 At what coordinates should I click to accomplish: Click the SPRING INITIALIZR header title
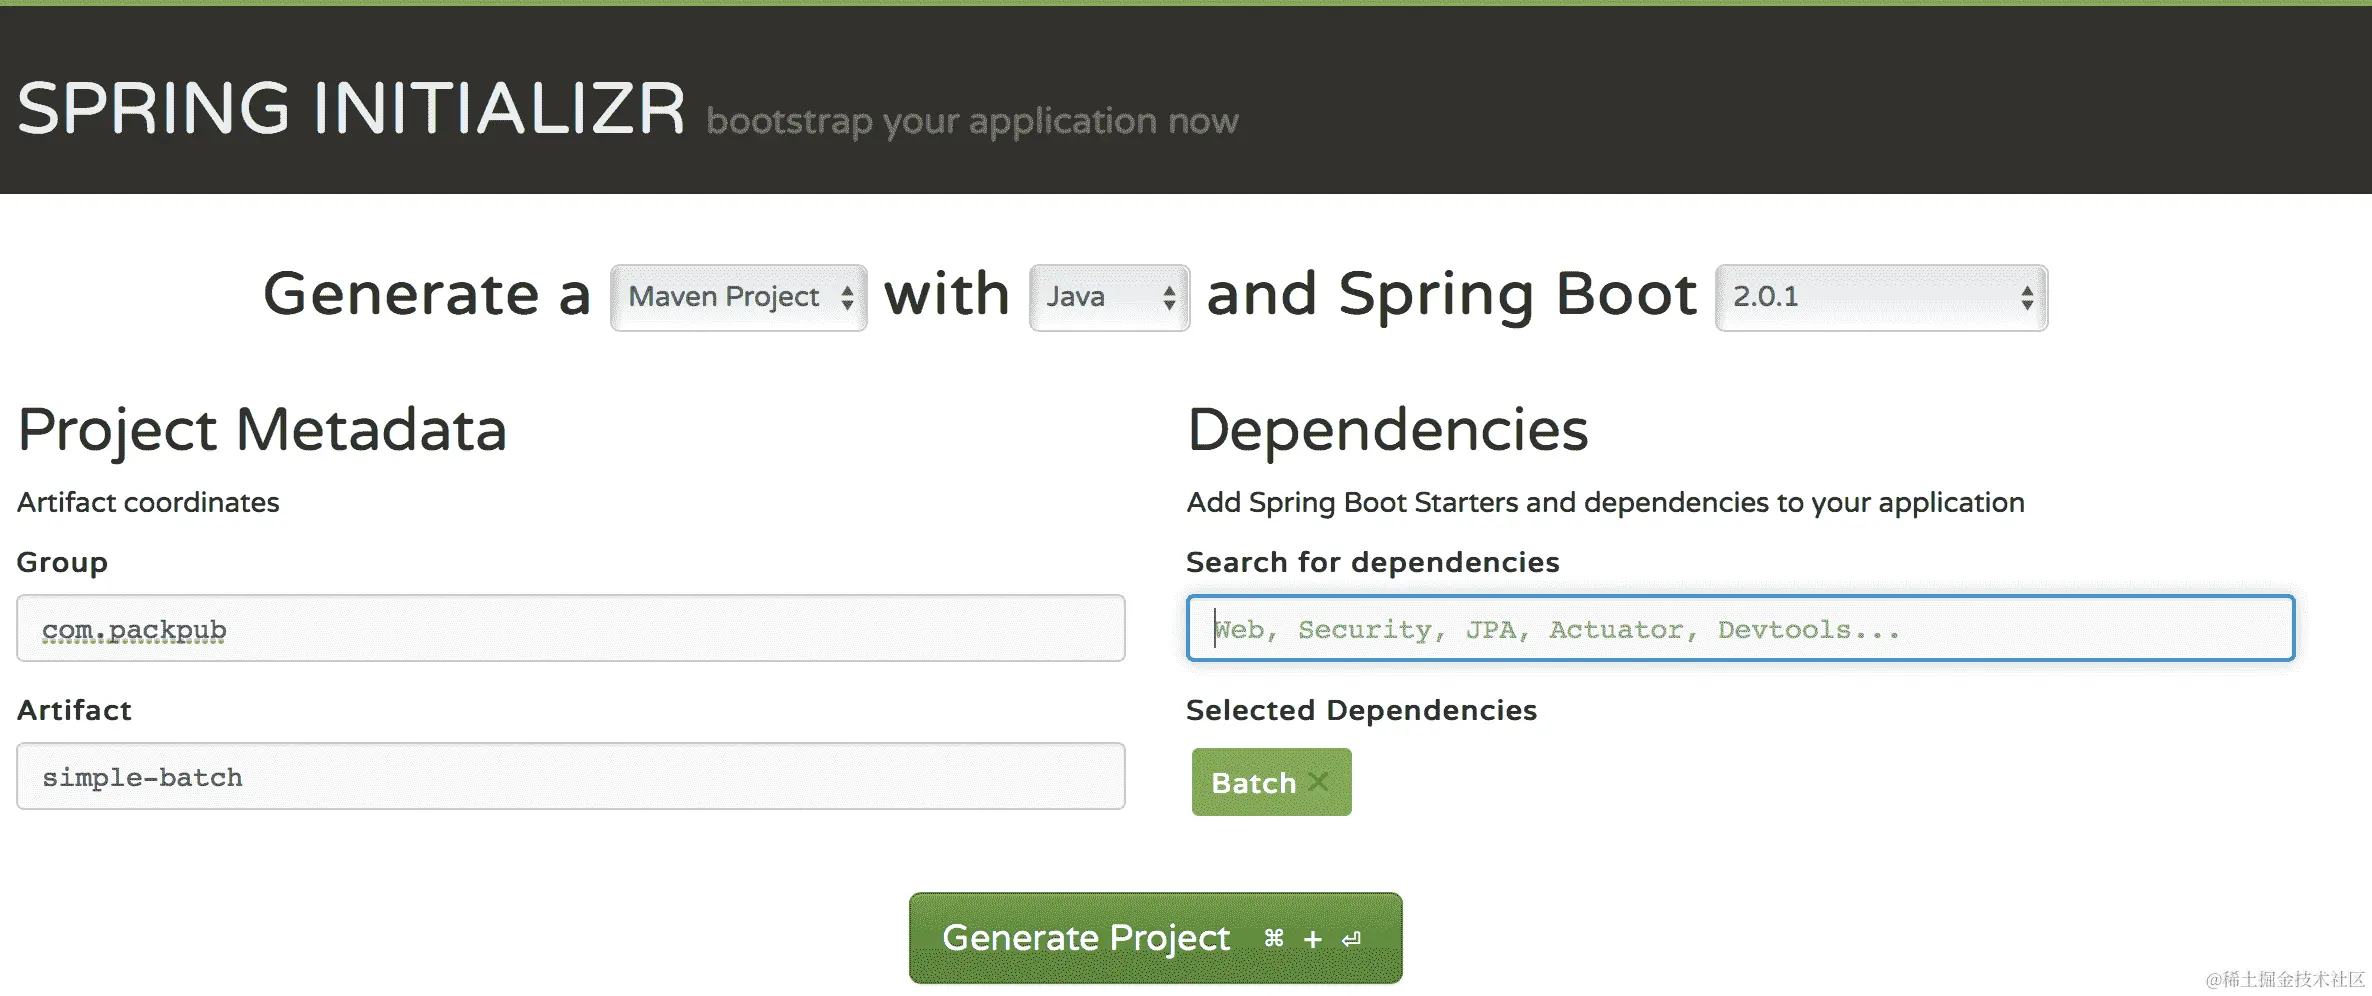(351, 108)
